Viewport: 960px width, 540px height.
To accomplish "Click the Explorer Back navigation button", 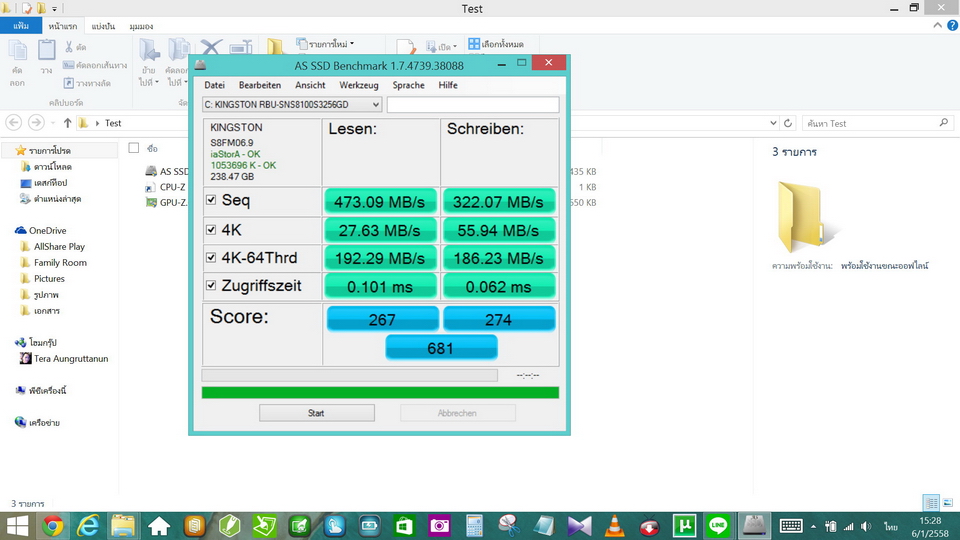I will coord(13,123).
